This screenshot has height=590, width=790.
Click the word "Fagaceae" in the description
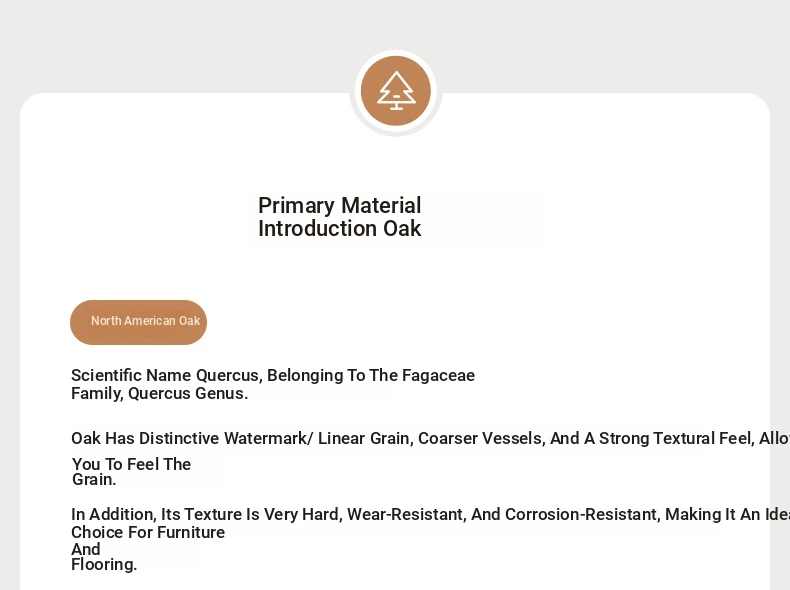click(438, 376)
